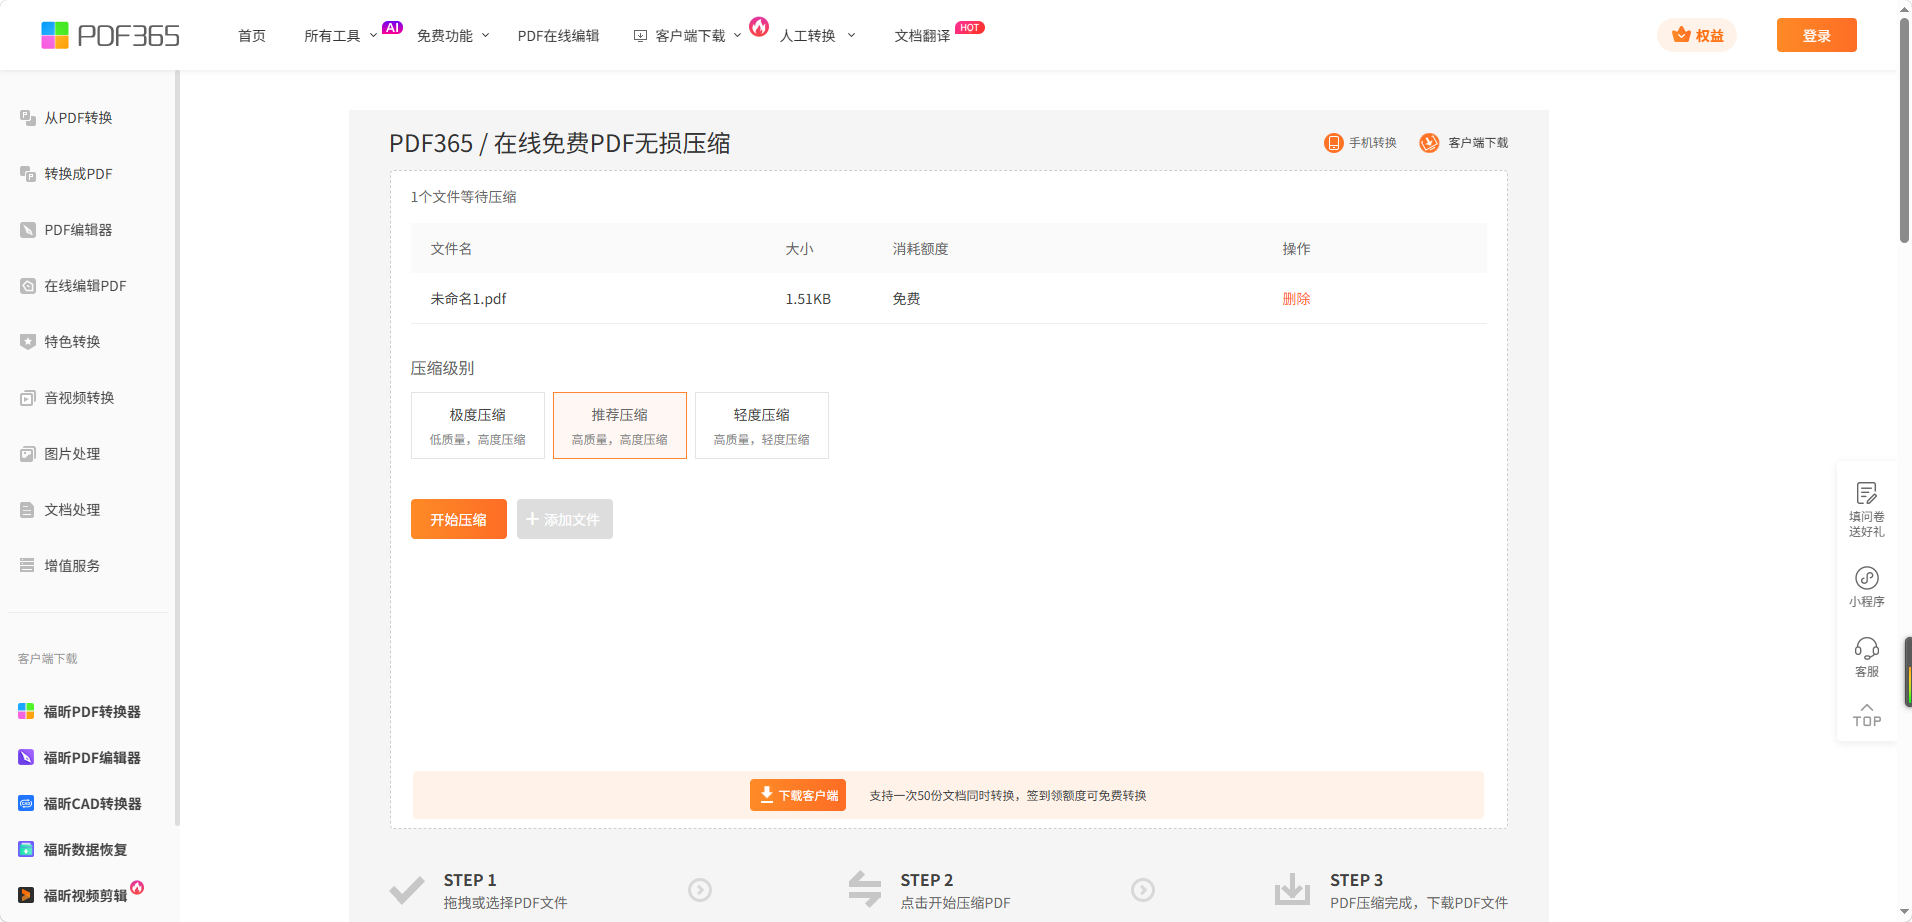
Task: Expand the 所有工具 dropdown menu
Action: click(340, 36)
